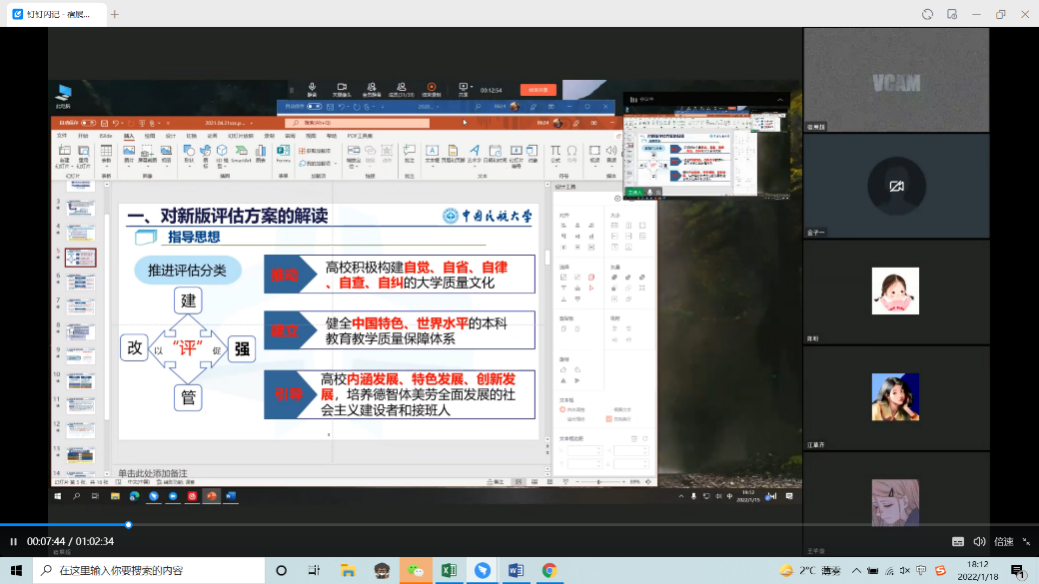Image resolution: width=1039 pixels, height=584 pixels.
Task: Pause the video playback
Action: click(x=14, y=541)
